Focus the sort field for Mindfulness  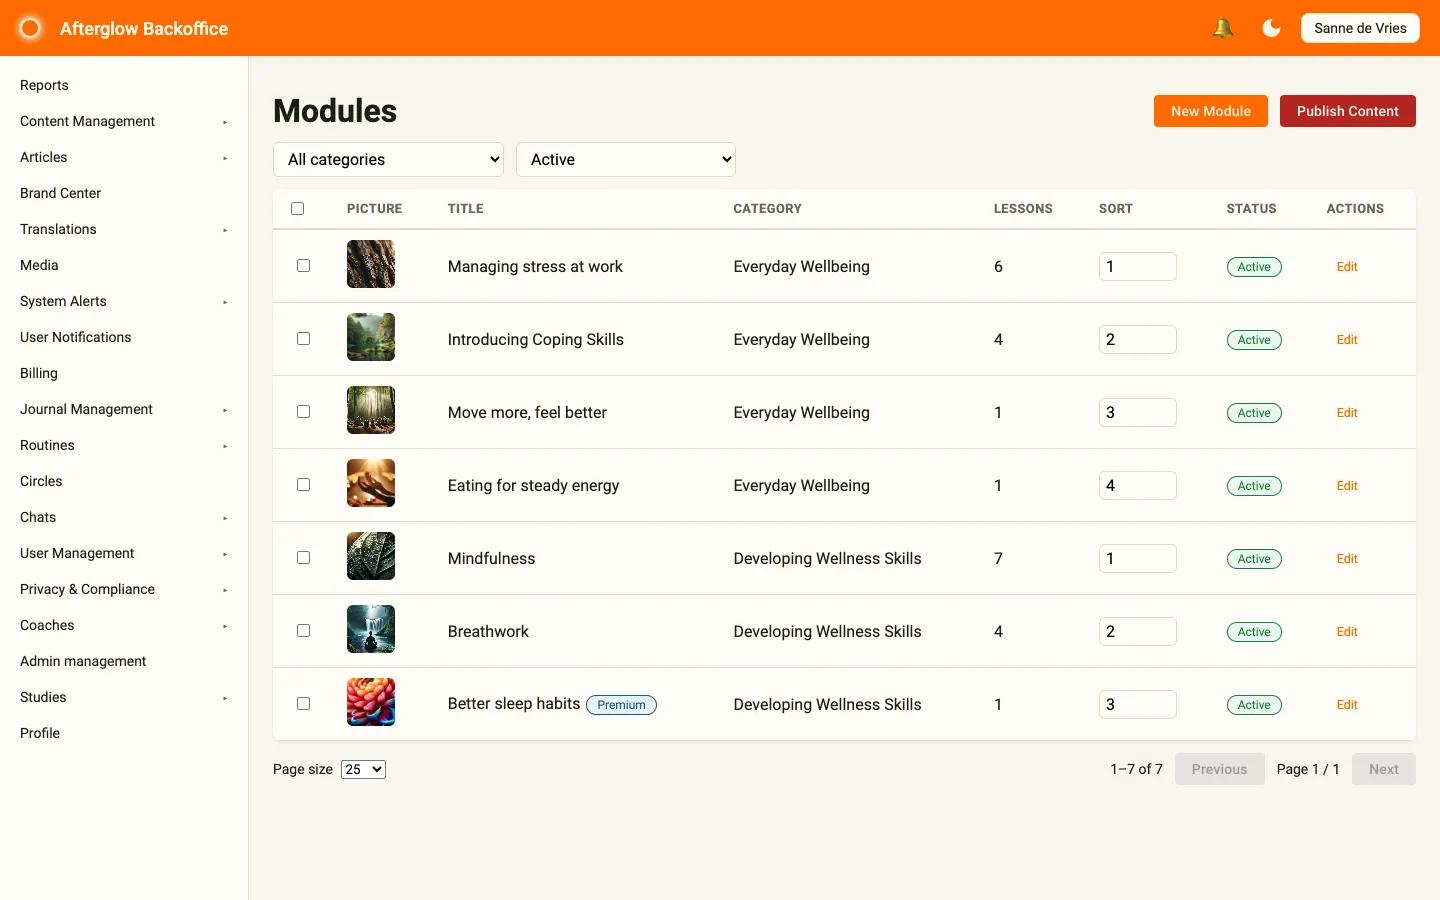point(1138,558)
